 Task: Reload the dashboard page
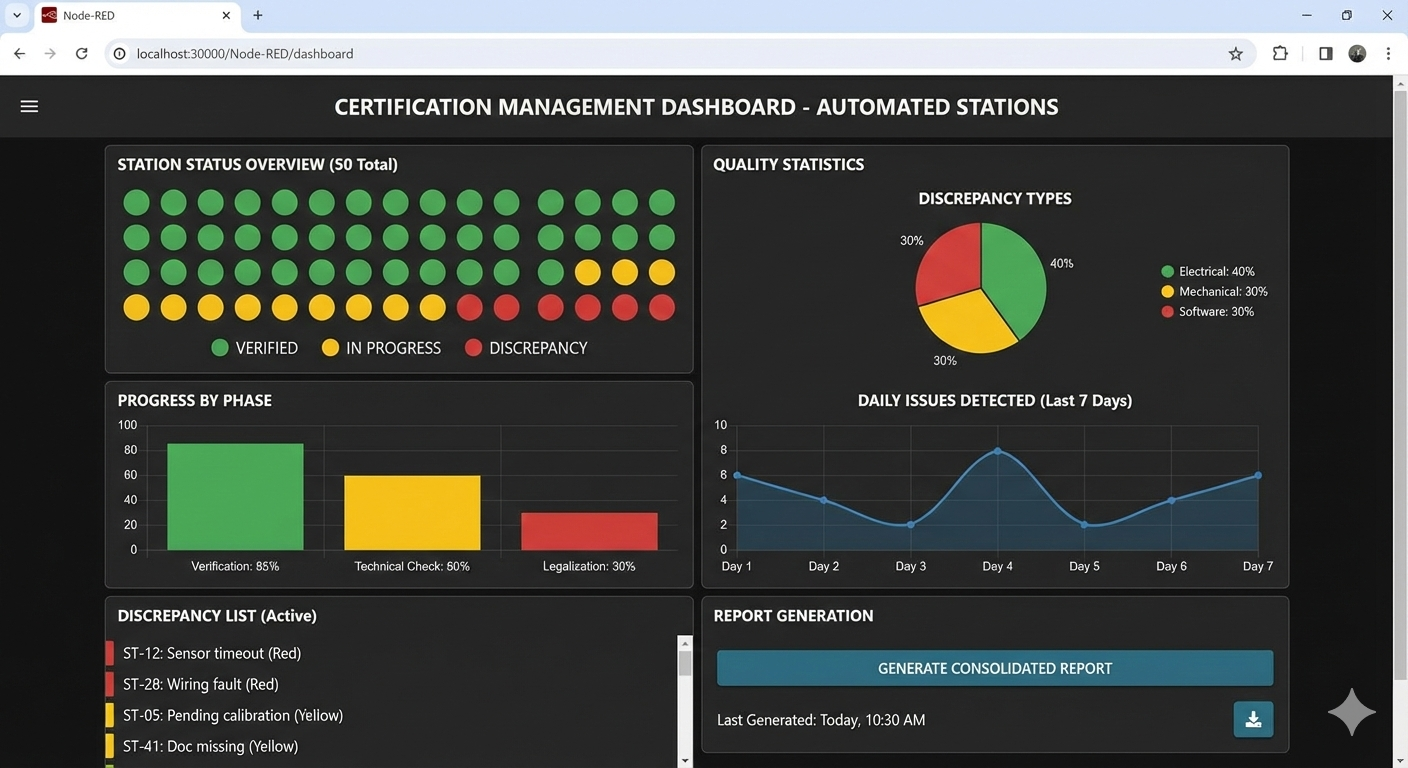coord(82,54)
